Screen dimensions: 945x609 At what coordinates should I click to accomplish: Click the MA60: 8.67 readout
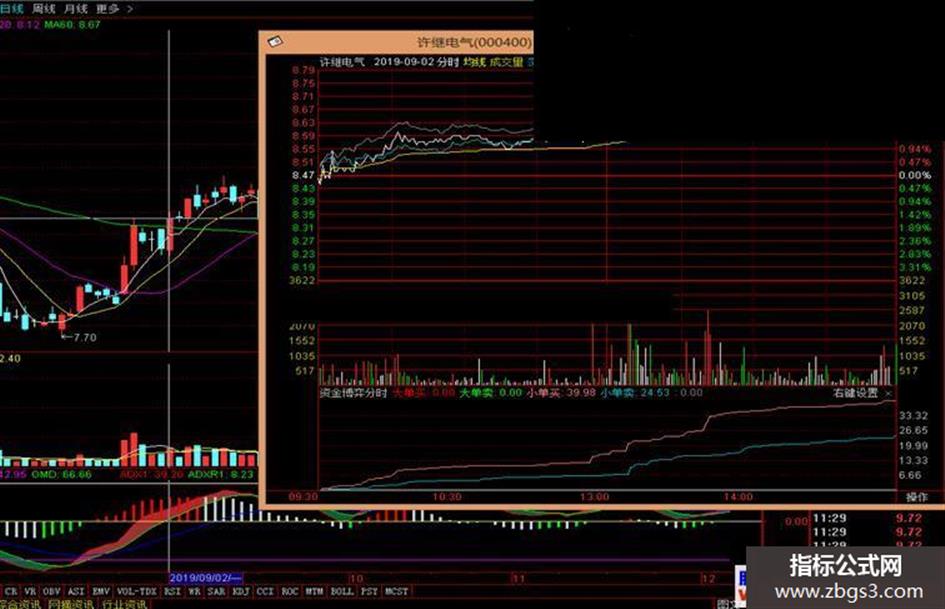click(72, 25)
